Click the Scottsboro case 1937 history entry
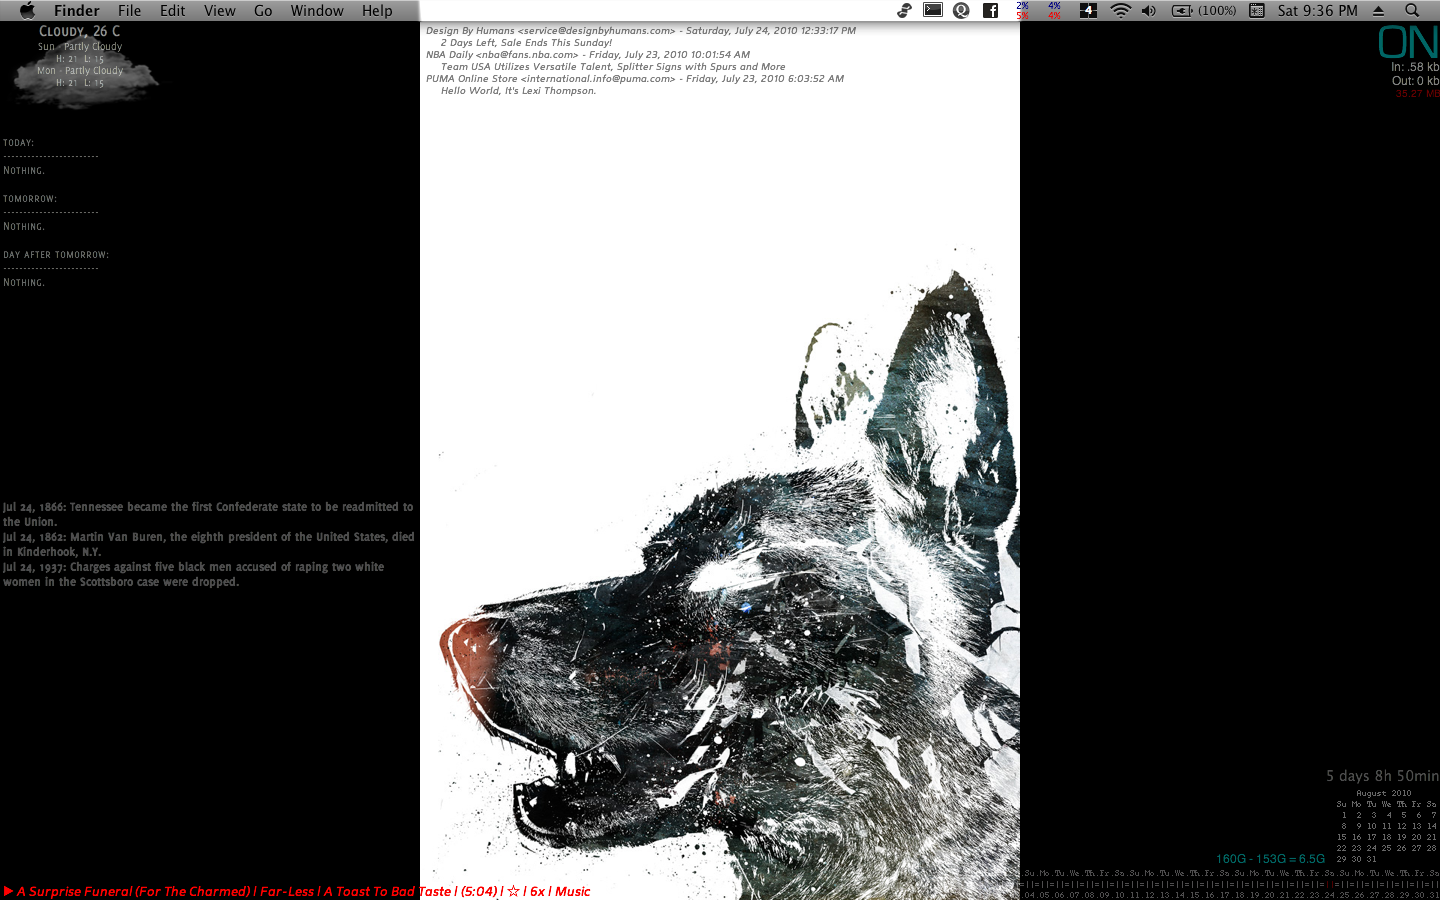 [x=194, y=574]
